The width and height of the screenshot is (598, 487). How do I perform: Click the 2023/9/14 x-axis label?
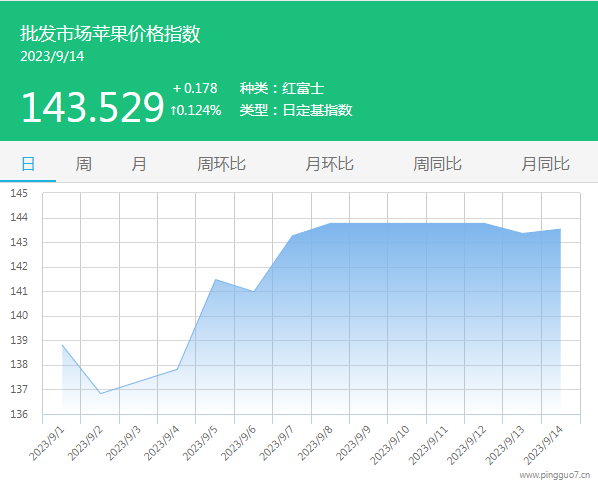543,445
